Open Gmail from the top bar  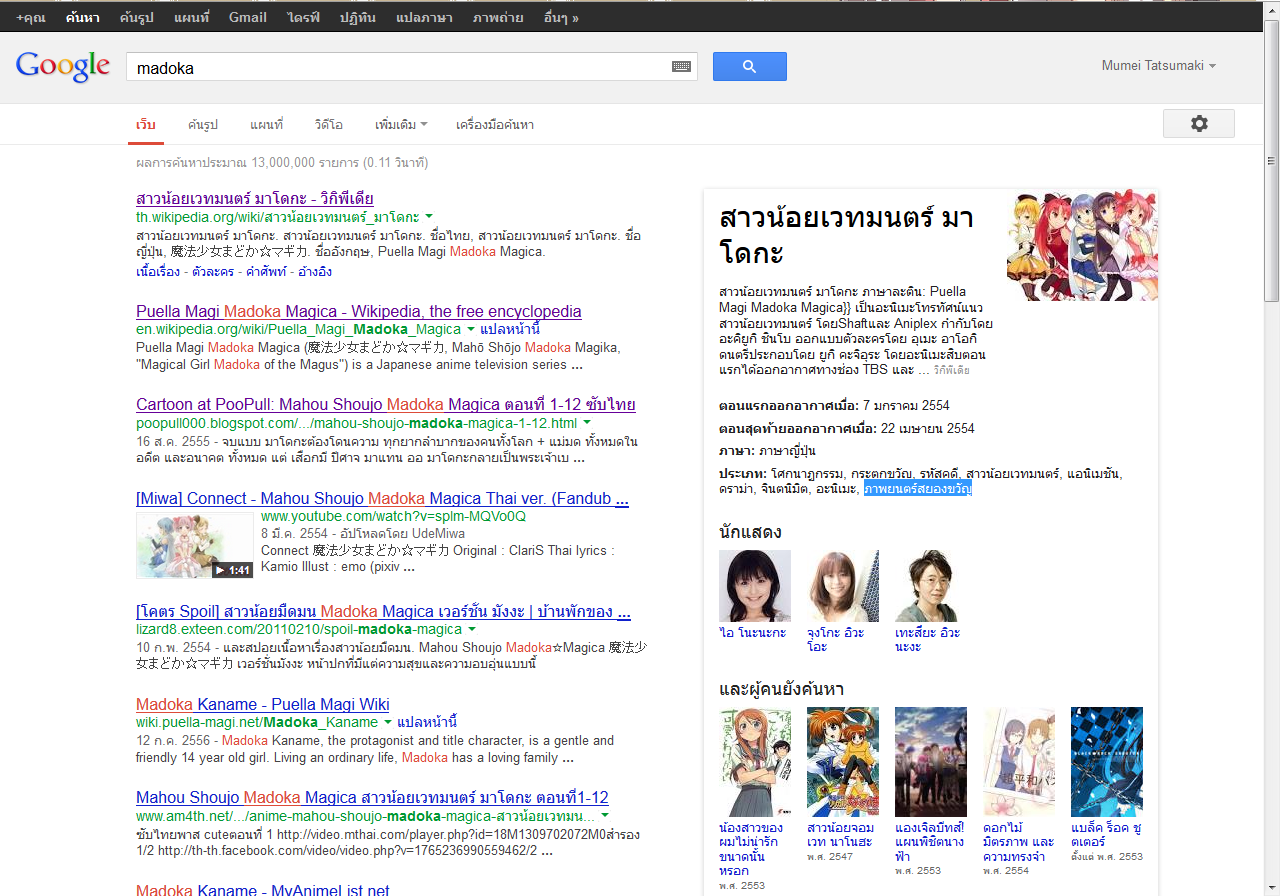click(248, 17)
